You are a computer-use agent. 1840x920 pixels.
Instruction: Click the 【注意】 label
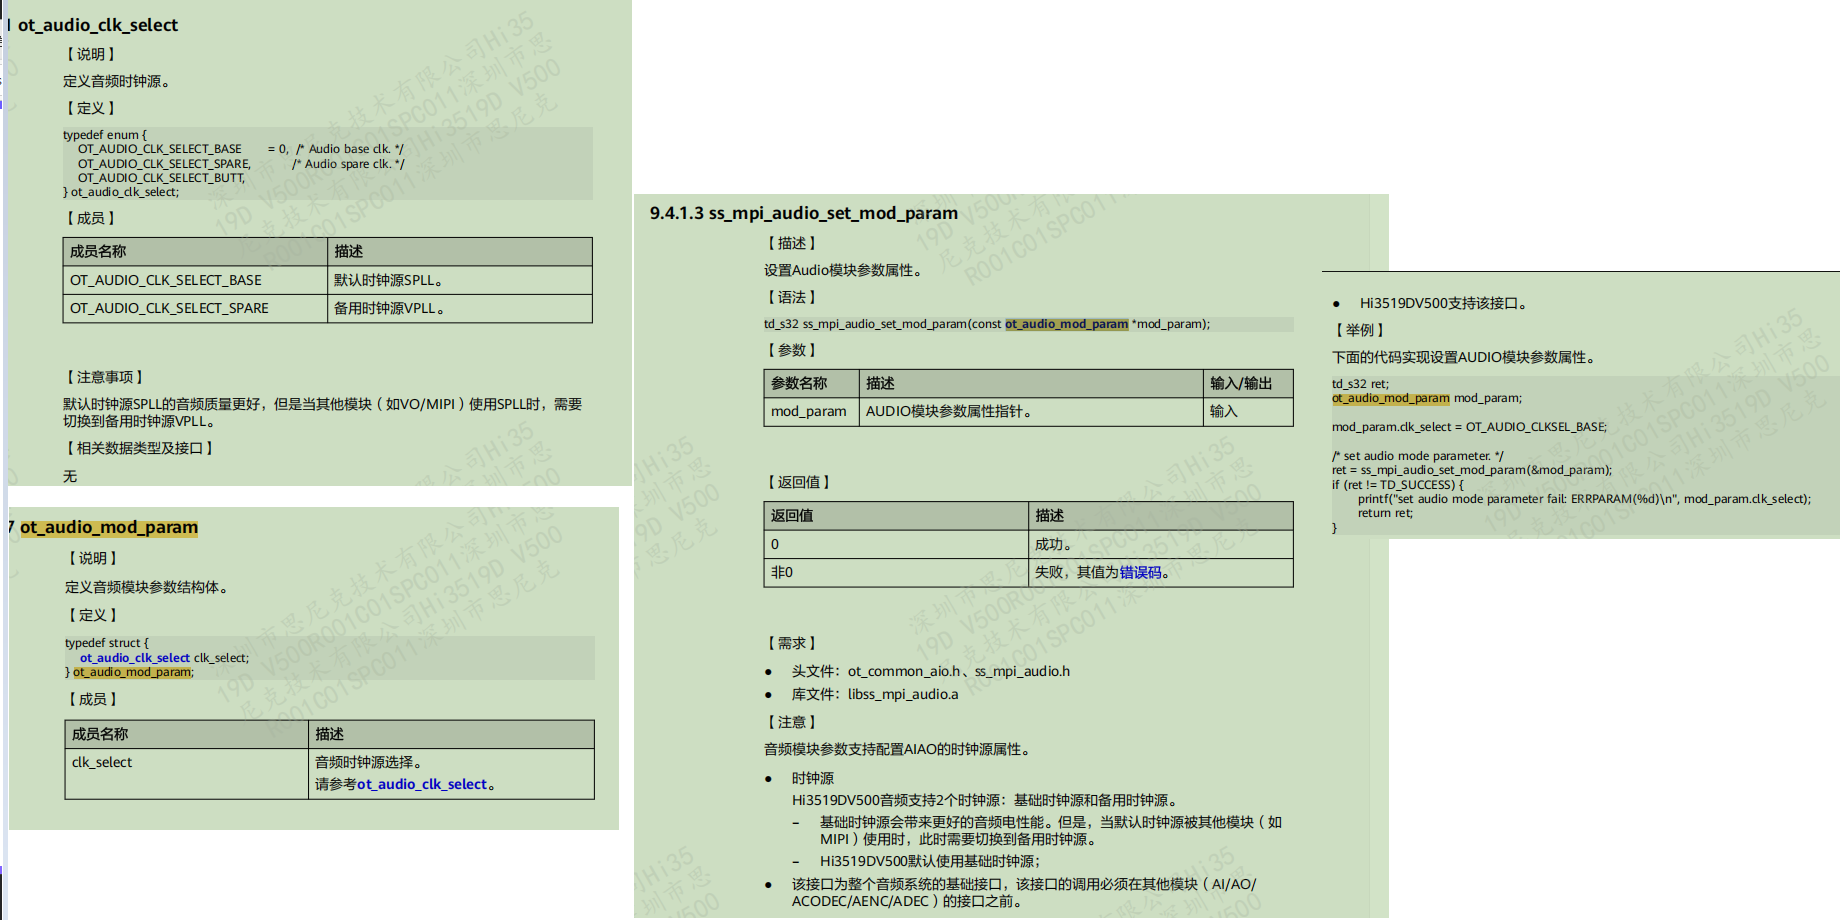792,722
